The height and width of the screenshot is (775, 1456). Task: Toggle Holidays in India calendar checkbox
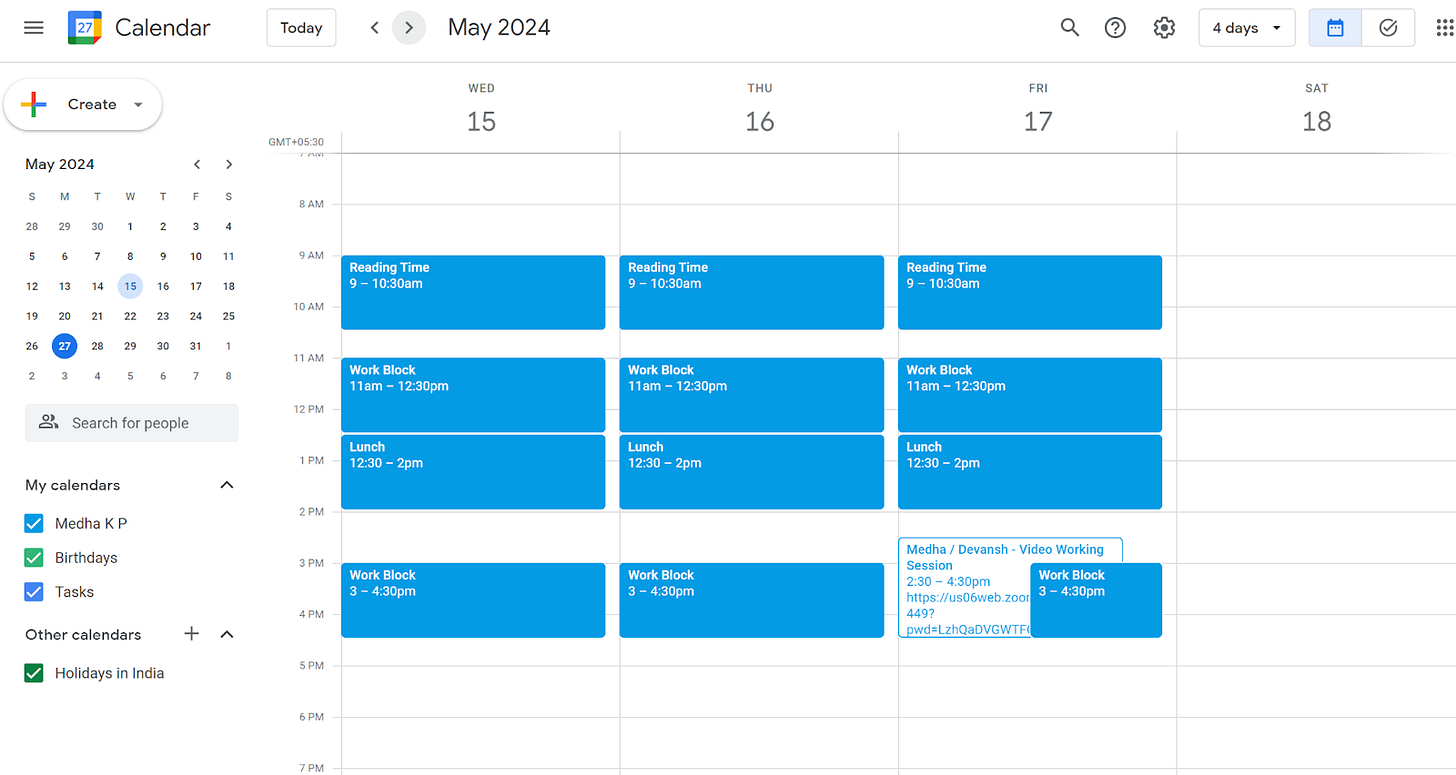point(34,673)
